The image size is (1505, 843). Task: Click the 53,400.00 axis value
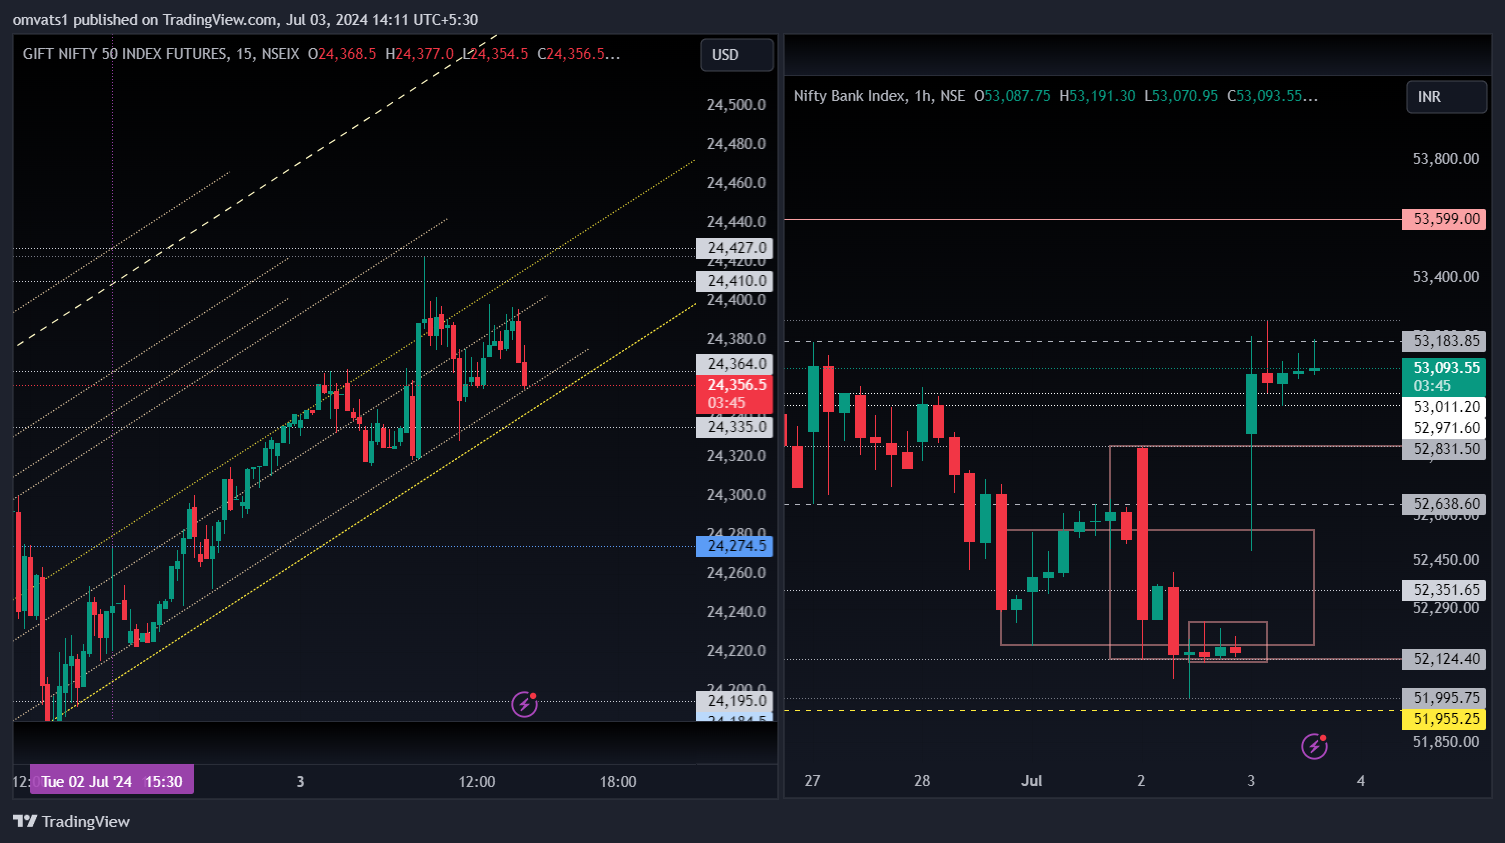[1445, 277]
